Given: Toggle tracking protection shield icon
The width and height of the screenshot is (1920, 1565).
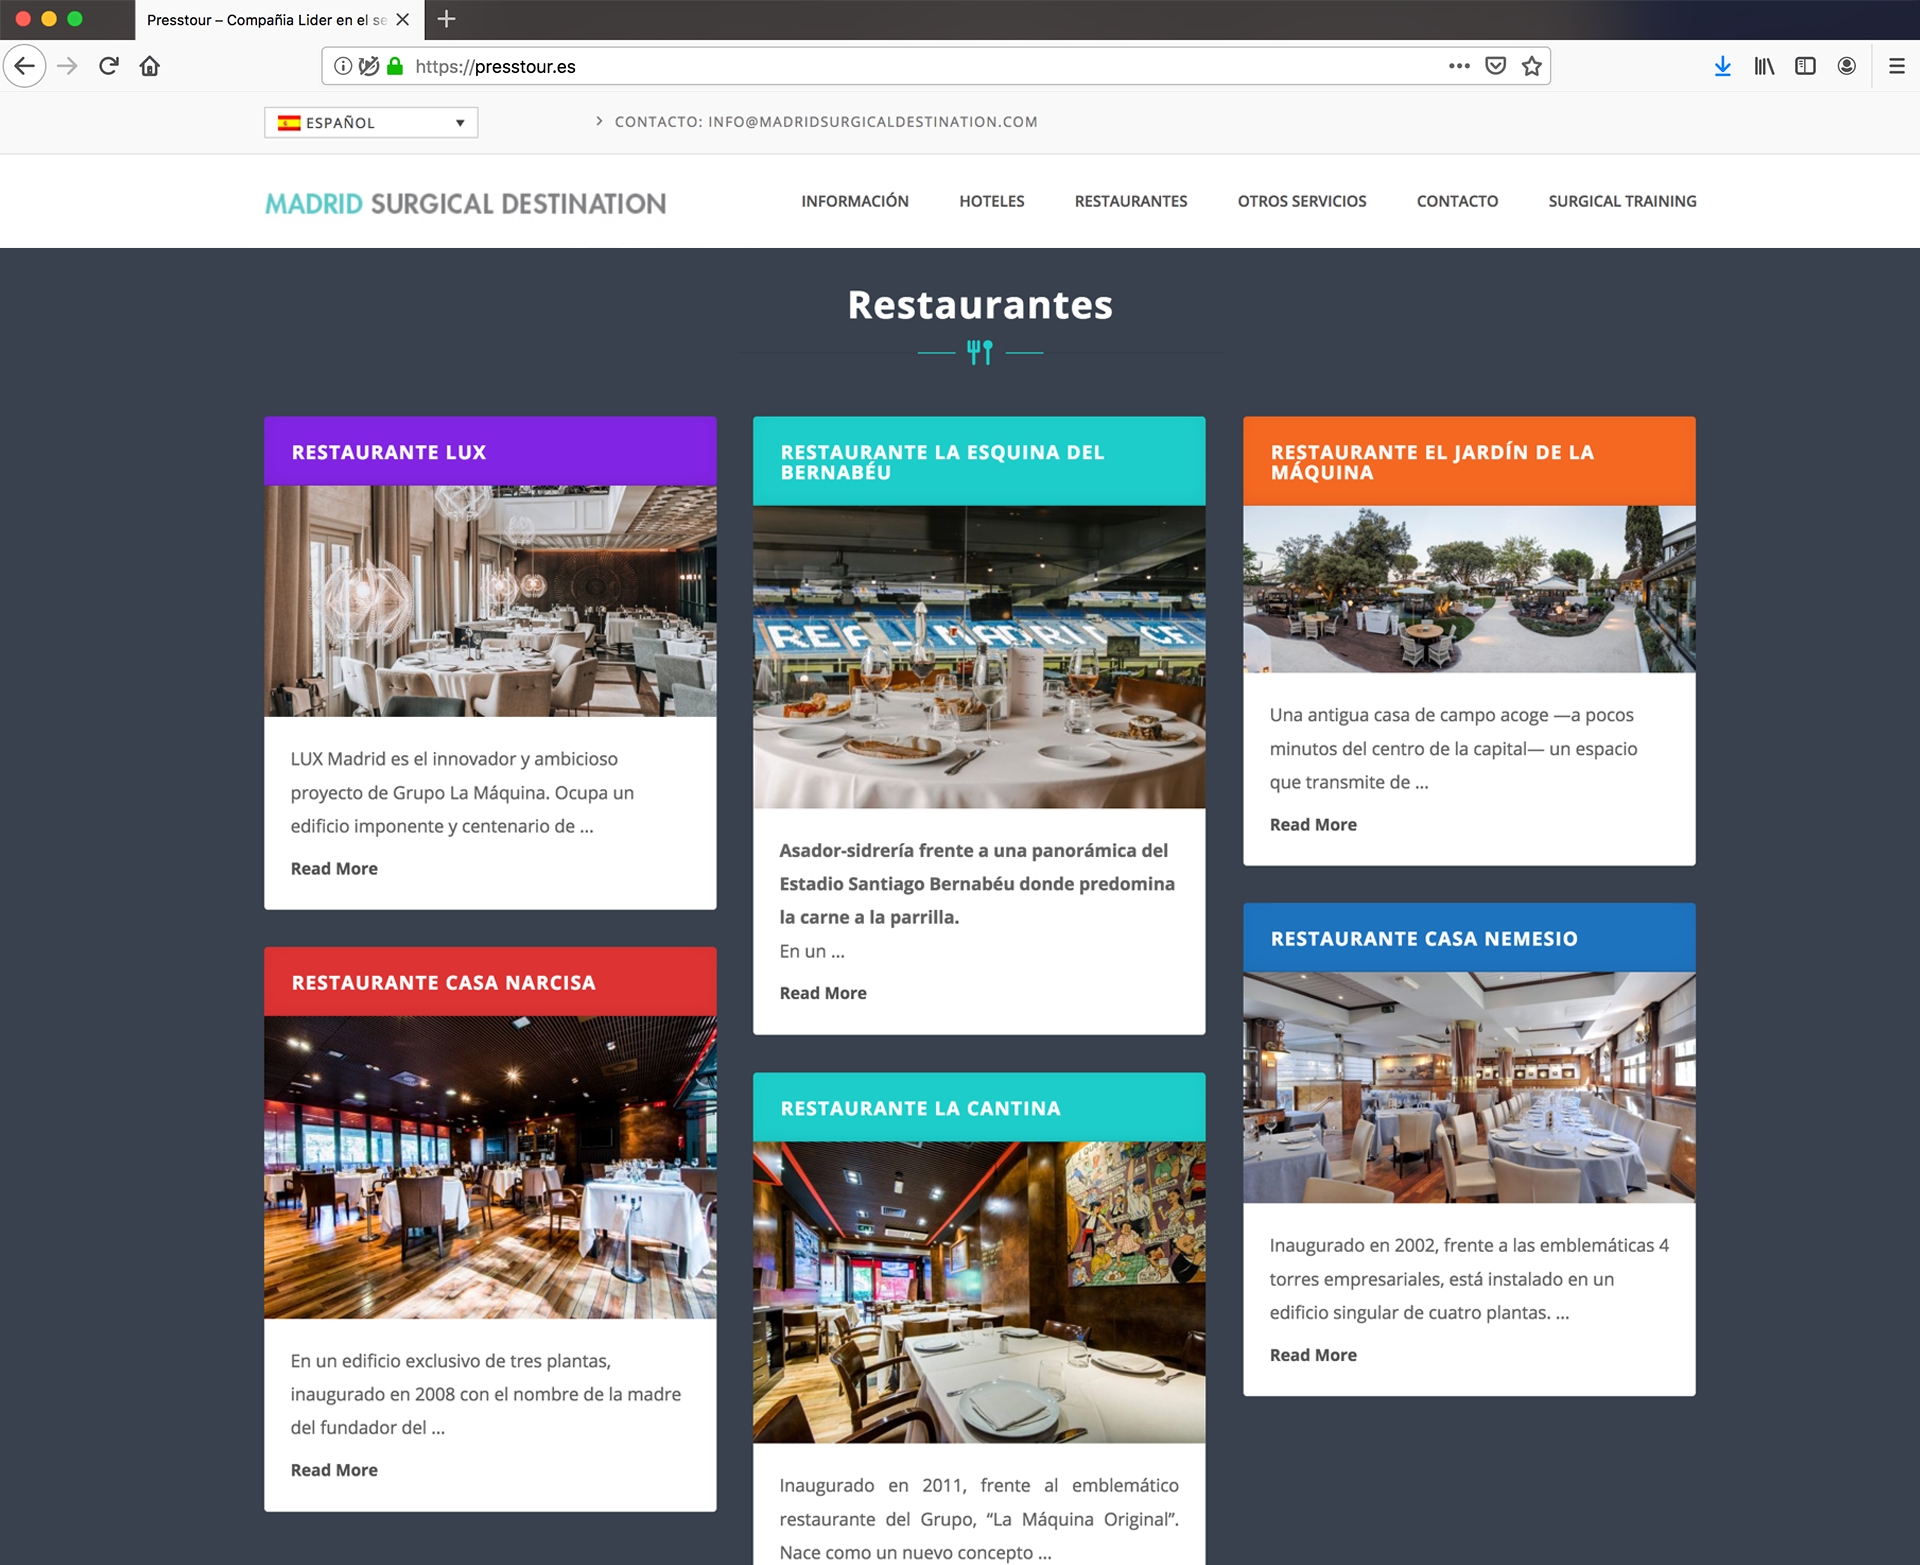Looking at the screenshot, I should coord(369,66).
